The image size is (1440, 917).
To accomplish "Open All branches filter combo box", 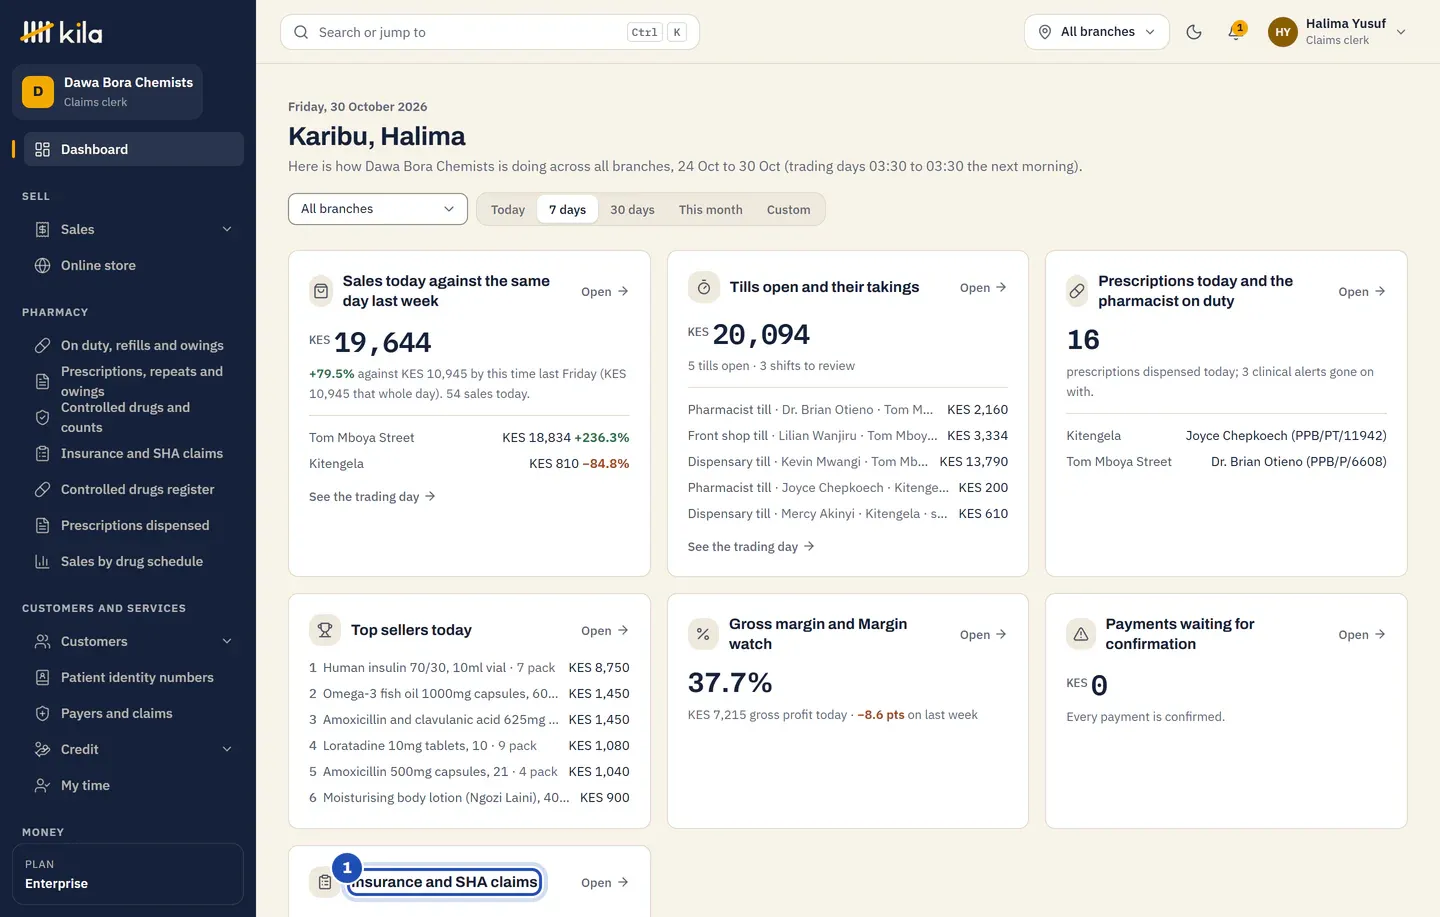I will coord(378,209).
